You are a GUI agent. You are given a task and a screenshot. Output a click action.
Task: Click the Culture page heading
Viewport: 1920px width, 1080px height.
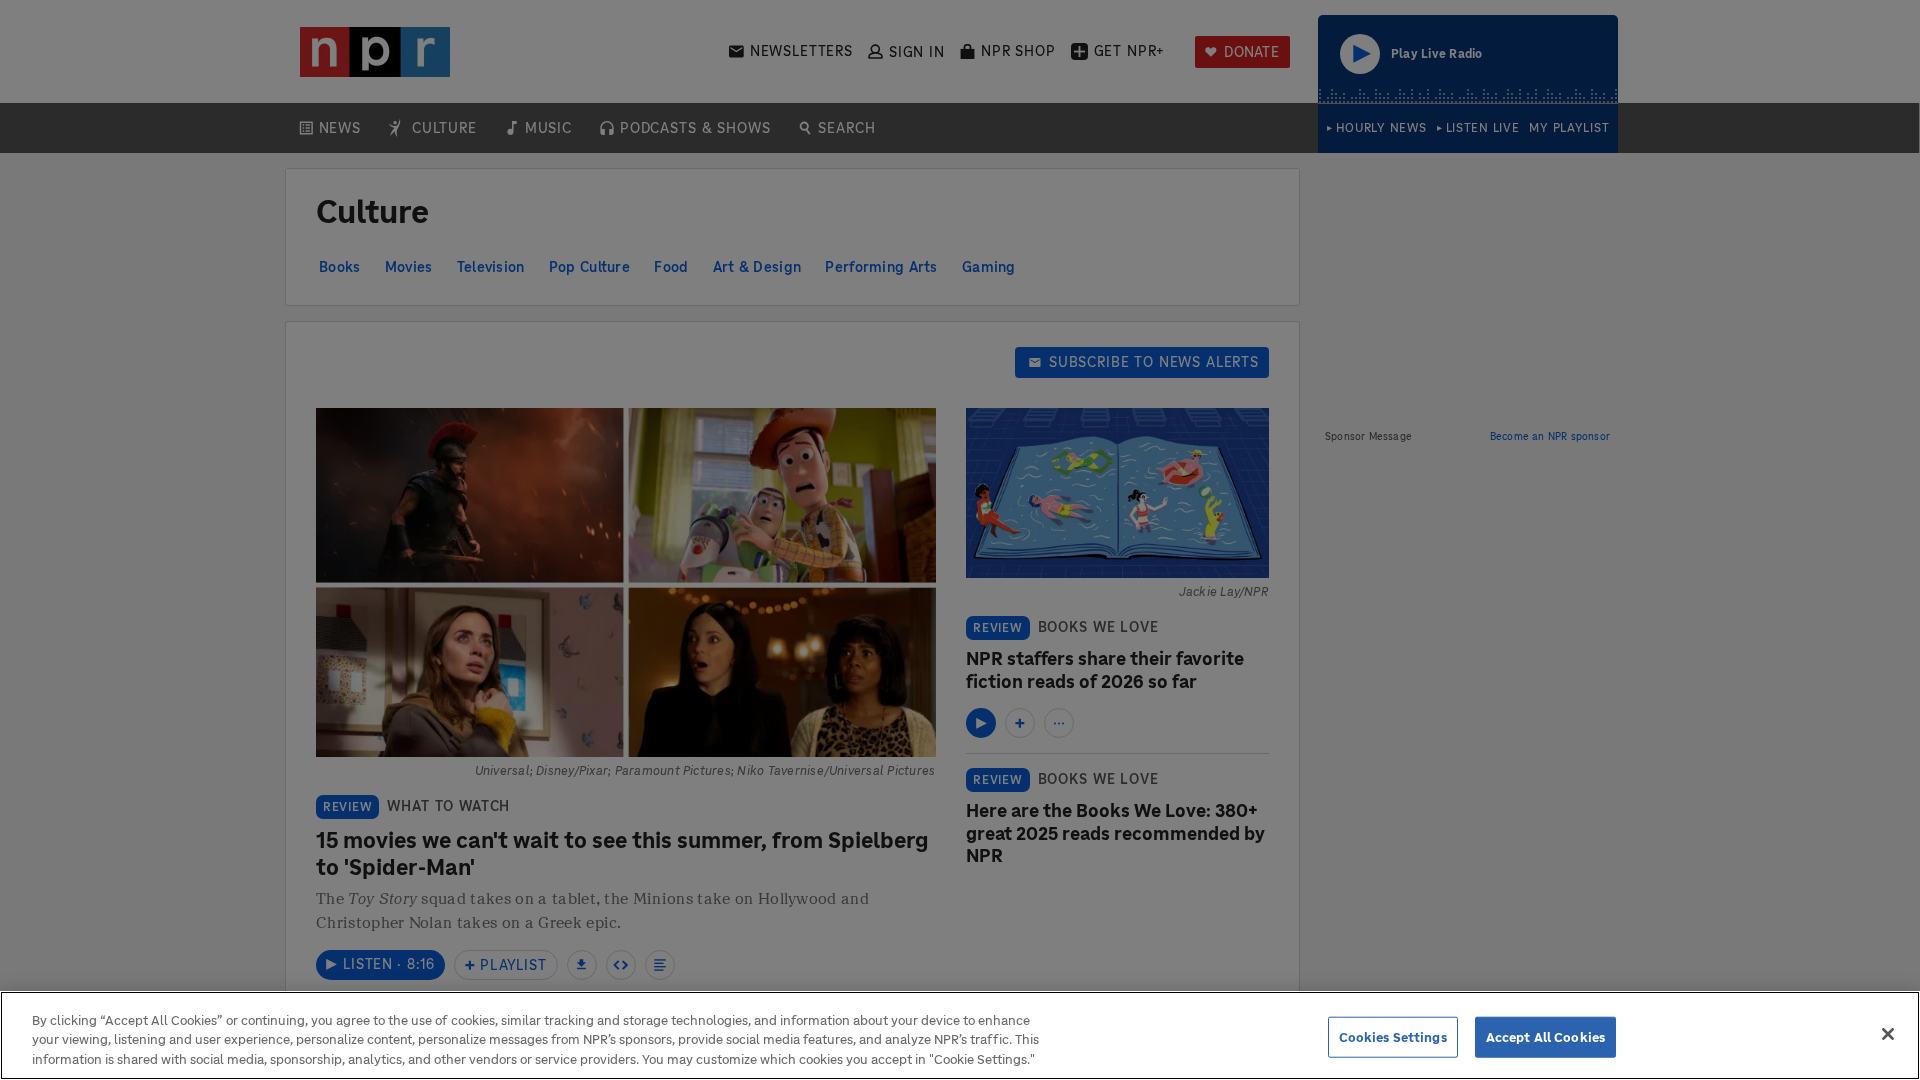click(x=372, y=212)
